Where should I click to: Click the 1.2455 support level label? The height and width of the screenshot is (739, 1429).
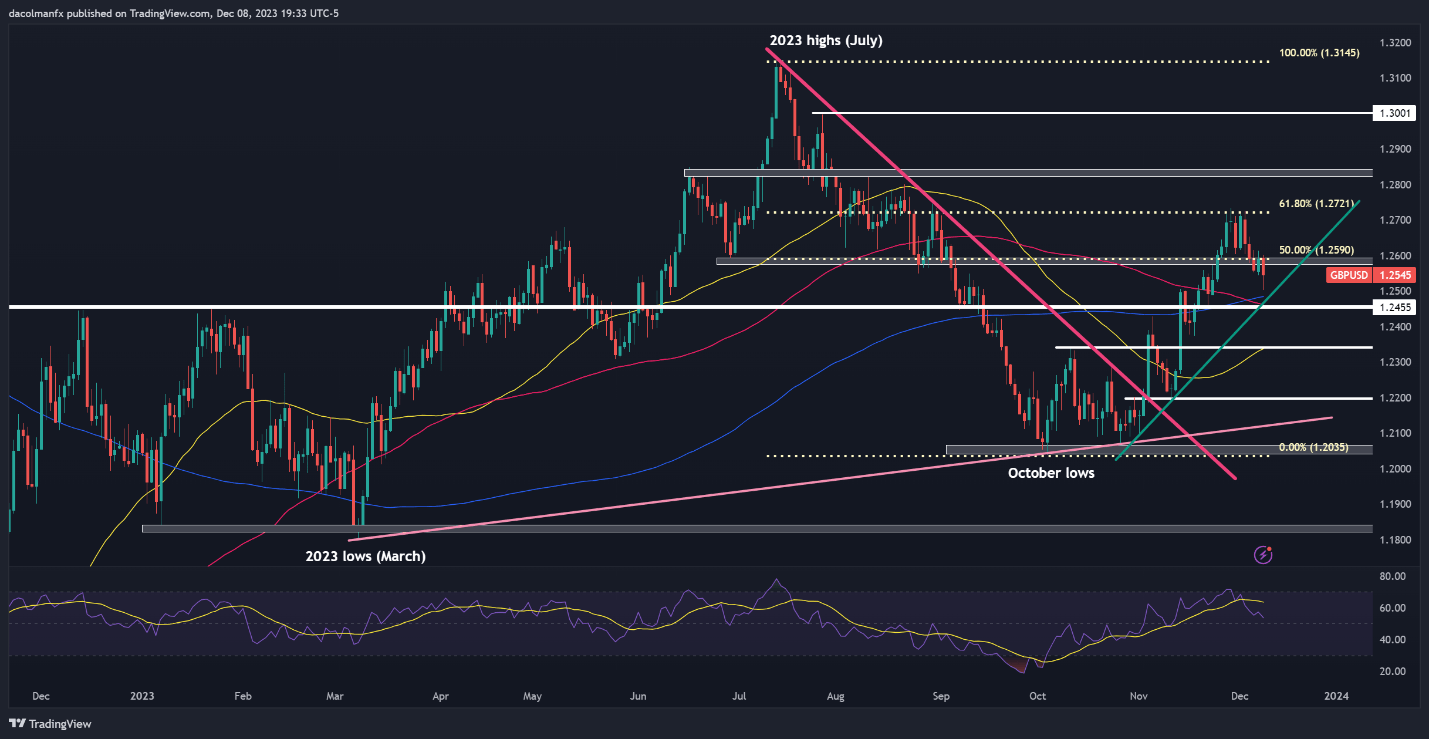click(x=1394, y=308)
